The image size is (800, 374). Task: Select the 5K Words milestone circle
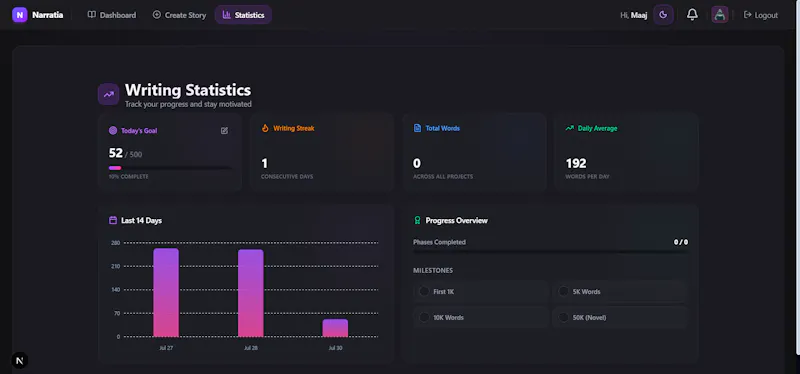[x=563, y=291]
